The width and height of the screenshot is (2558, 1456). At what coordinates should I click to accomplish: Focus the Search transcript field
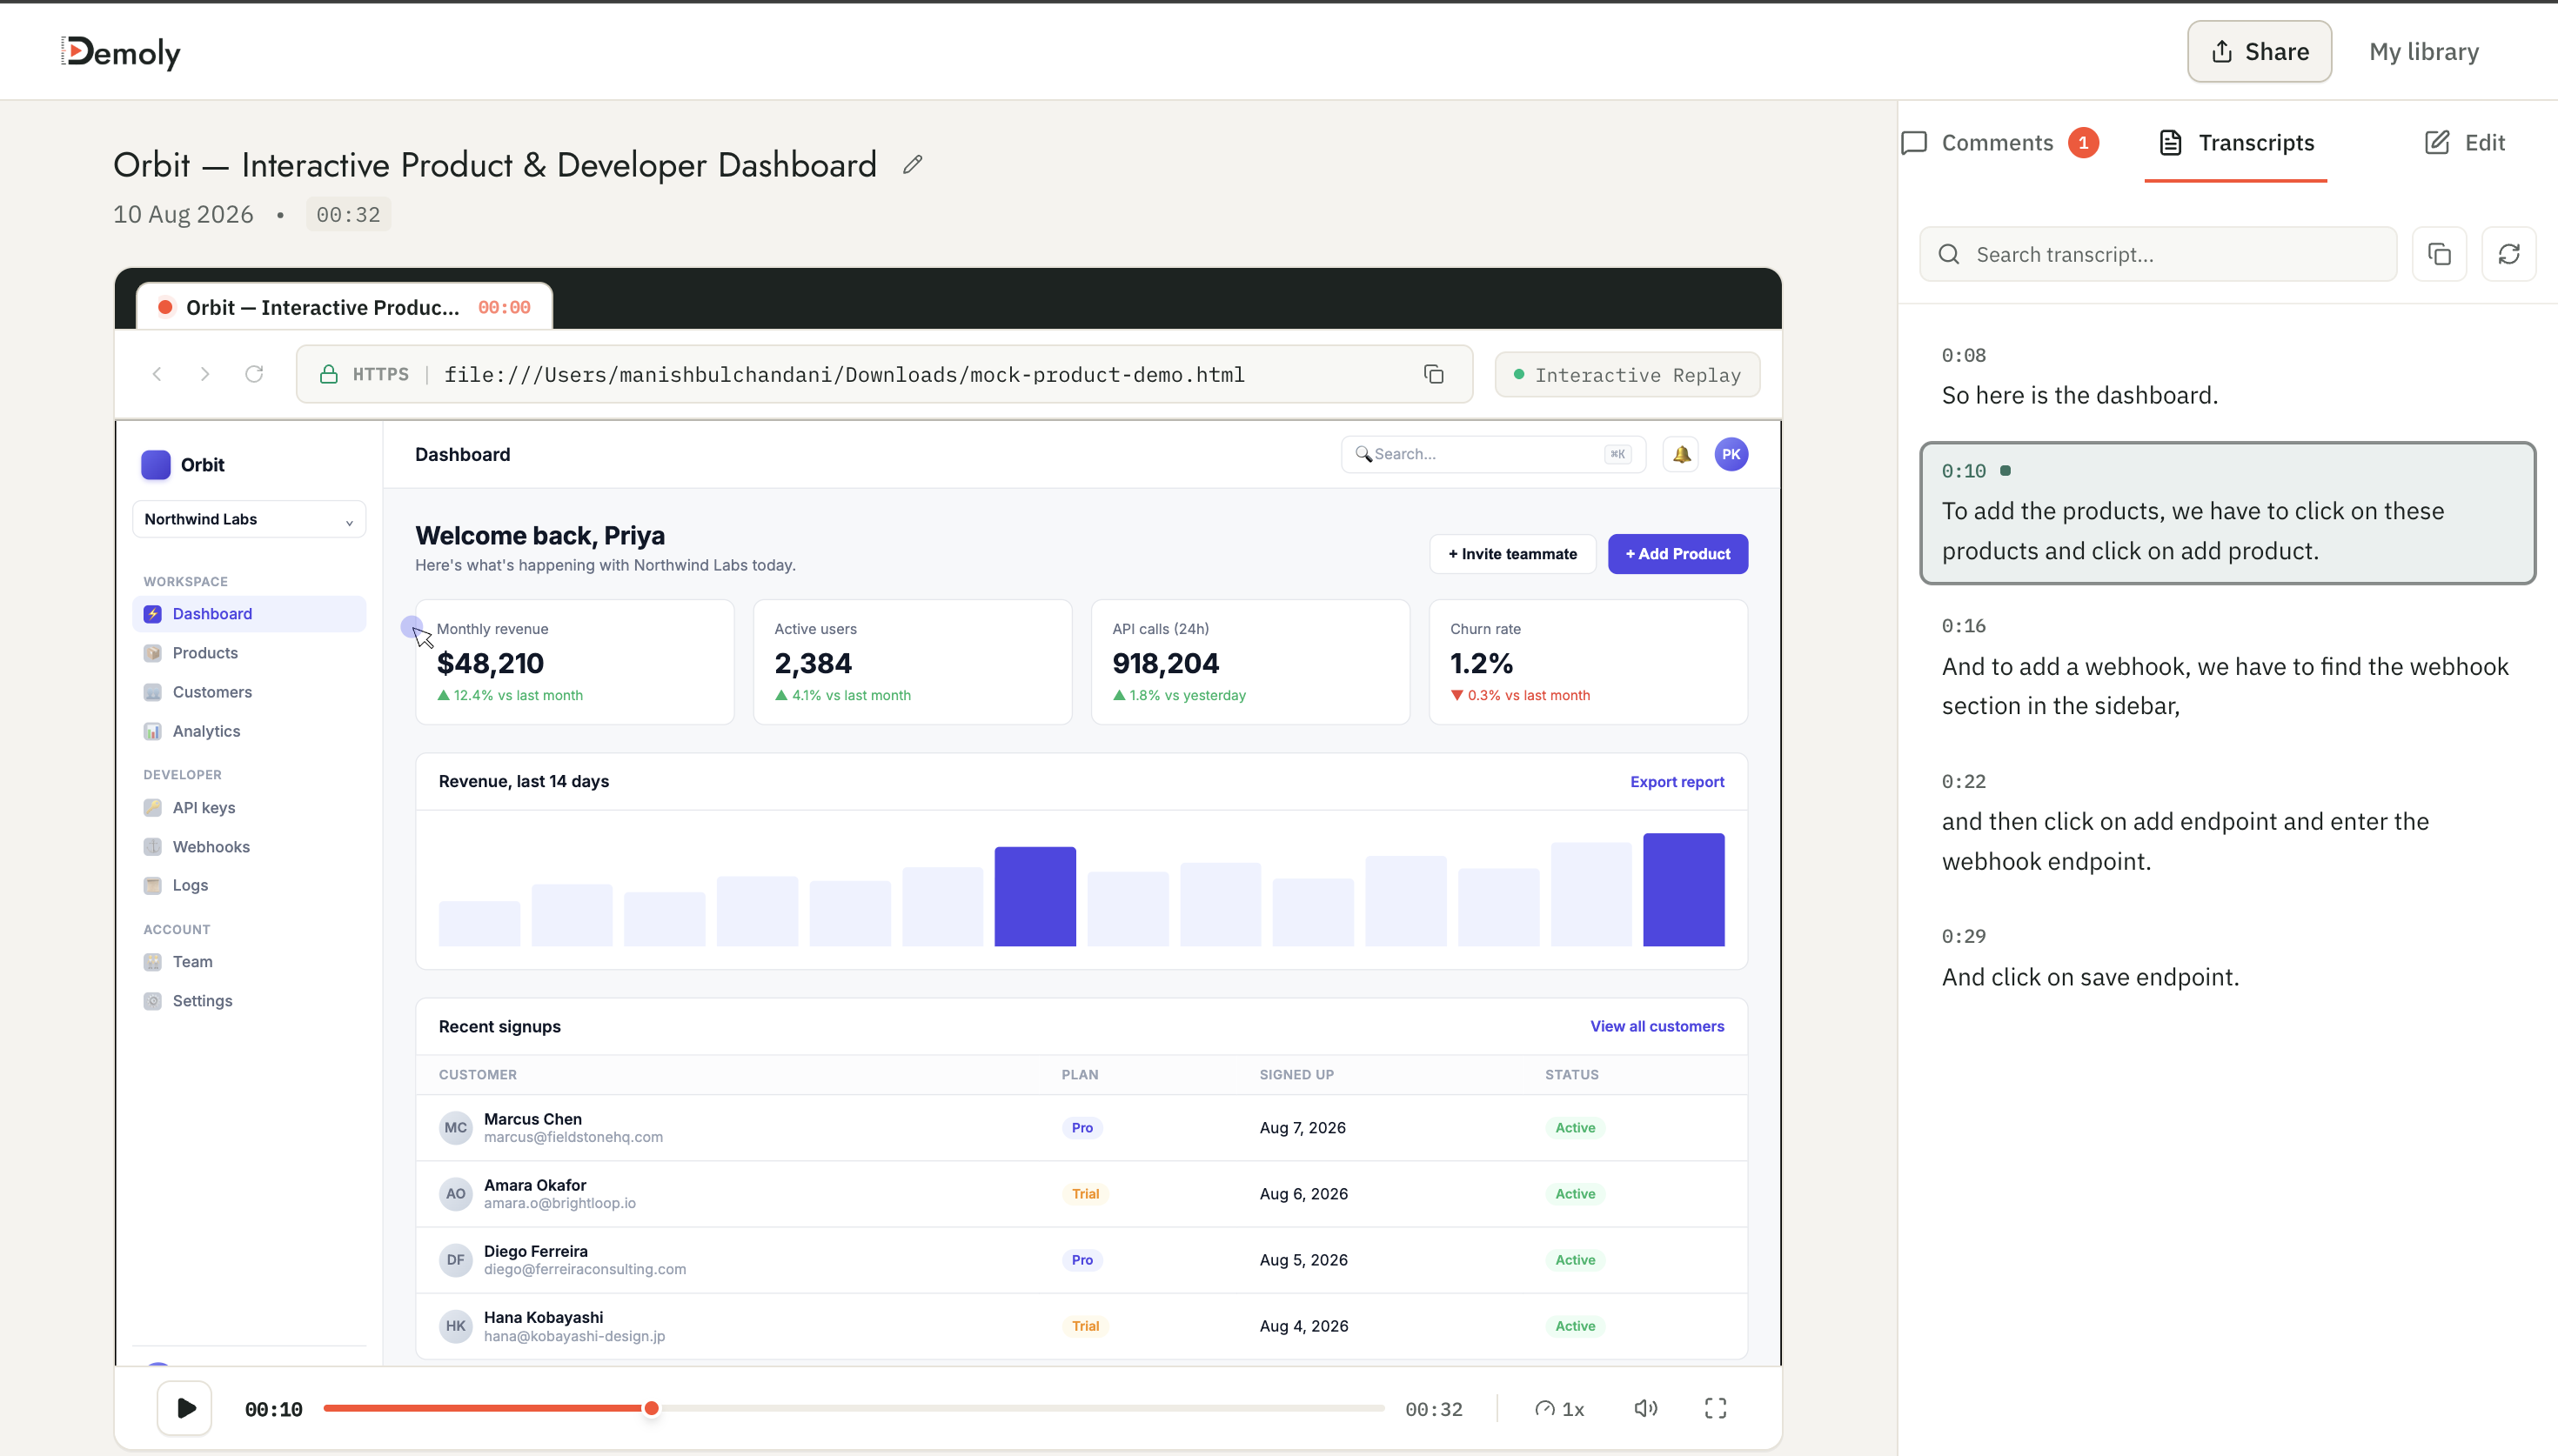pos(2158,254)
